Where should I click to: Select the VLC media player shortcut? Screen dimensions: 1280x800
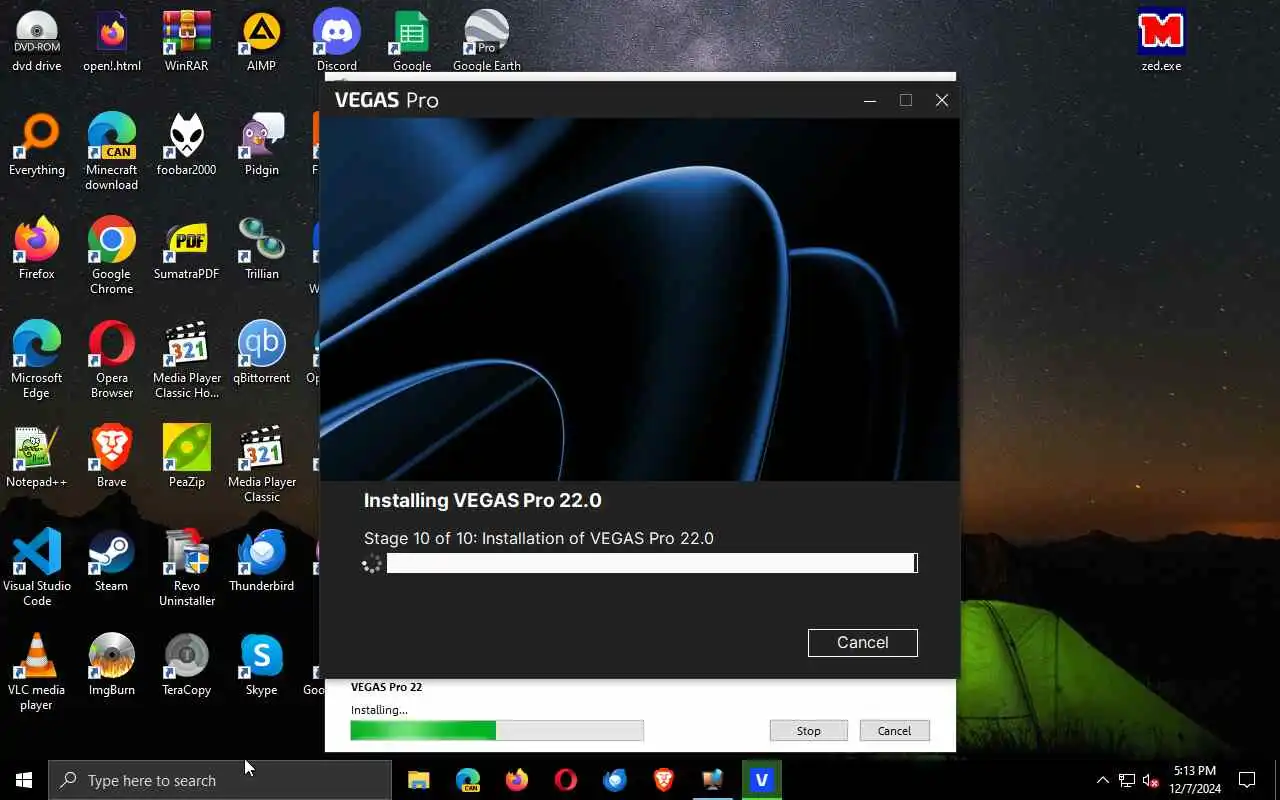(x=36, y=672)
